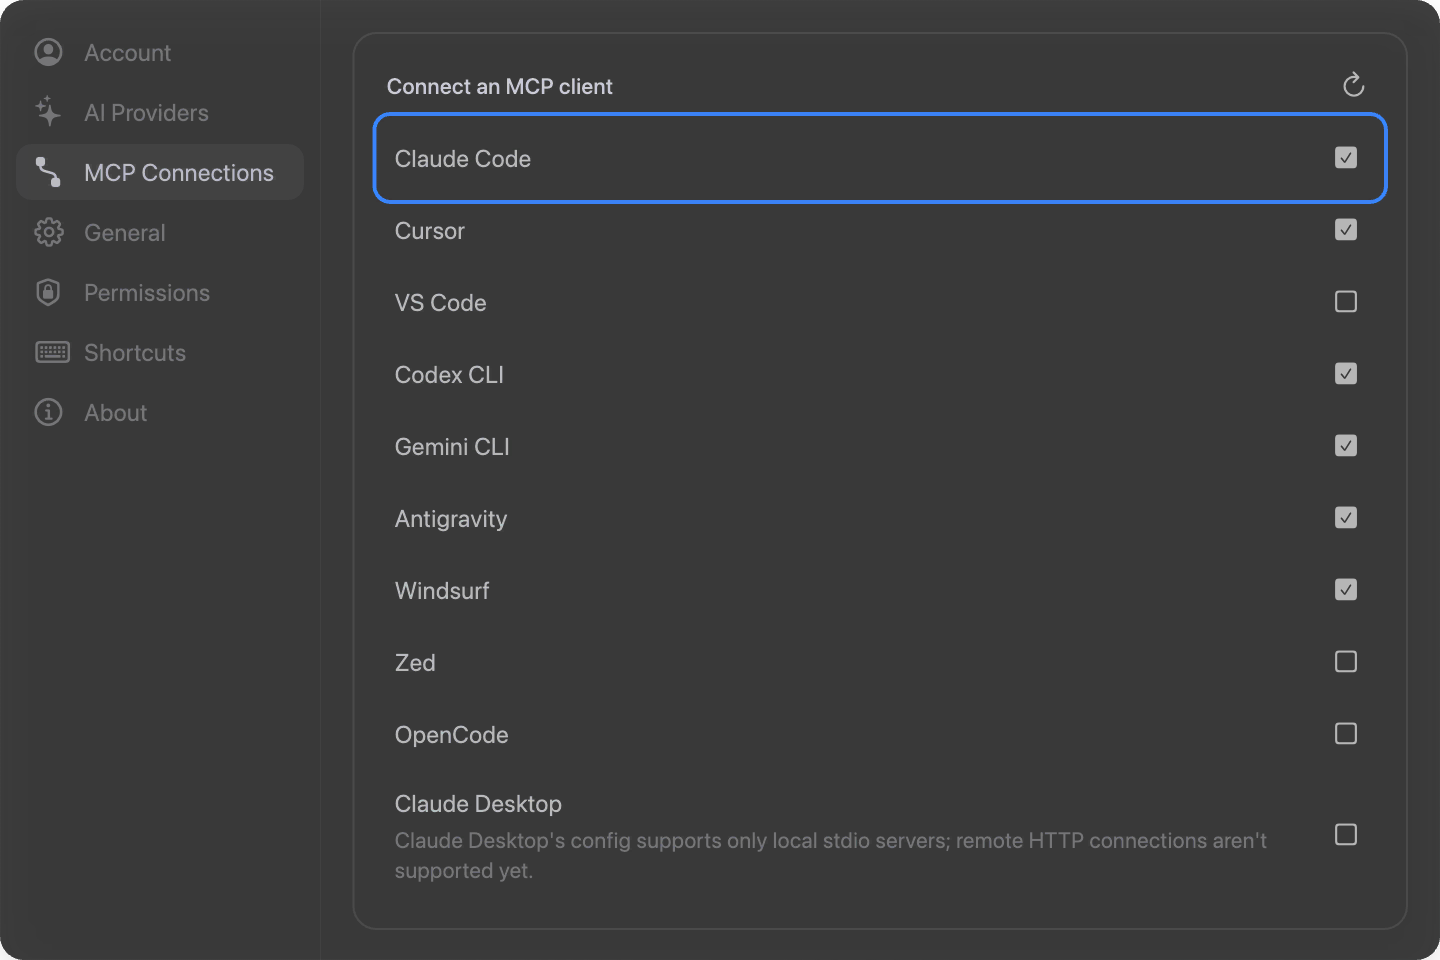Screen dimensions: 1440x960
Task: Uncheck the Claude Code checkbox
Action: click(1346, 158)
